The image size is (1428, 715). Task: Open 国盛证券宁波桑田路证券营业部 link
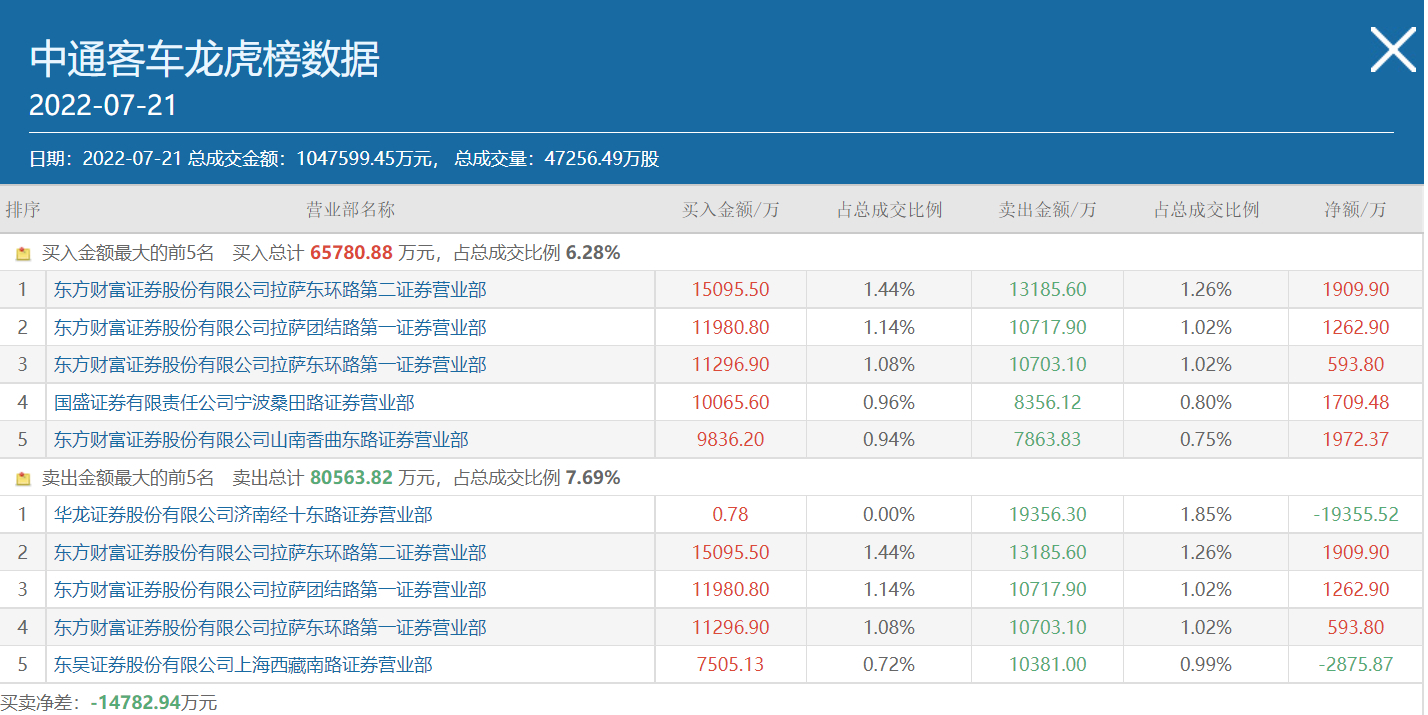pos(234,403)
